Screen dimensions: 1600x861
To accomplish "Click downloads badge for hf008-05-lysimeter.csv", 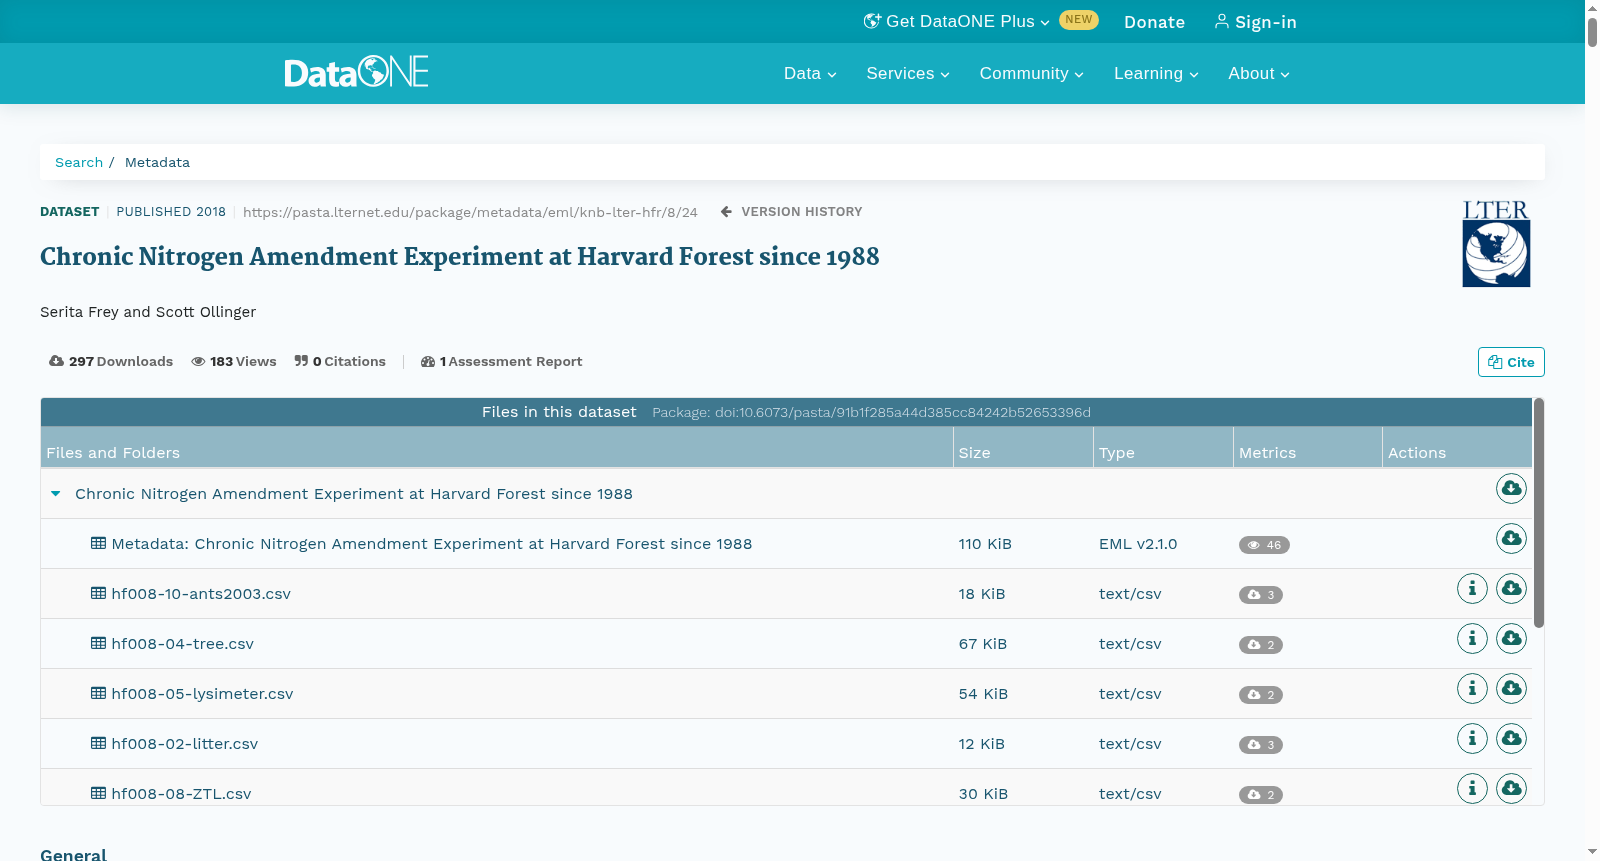I will click(x=1261, y=695).
